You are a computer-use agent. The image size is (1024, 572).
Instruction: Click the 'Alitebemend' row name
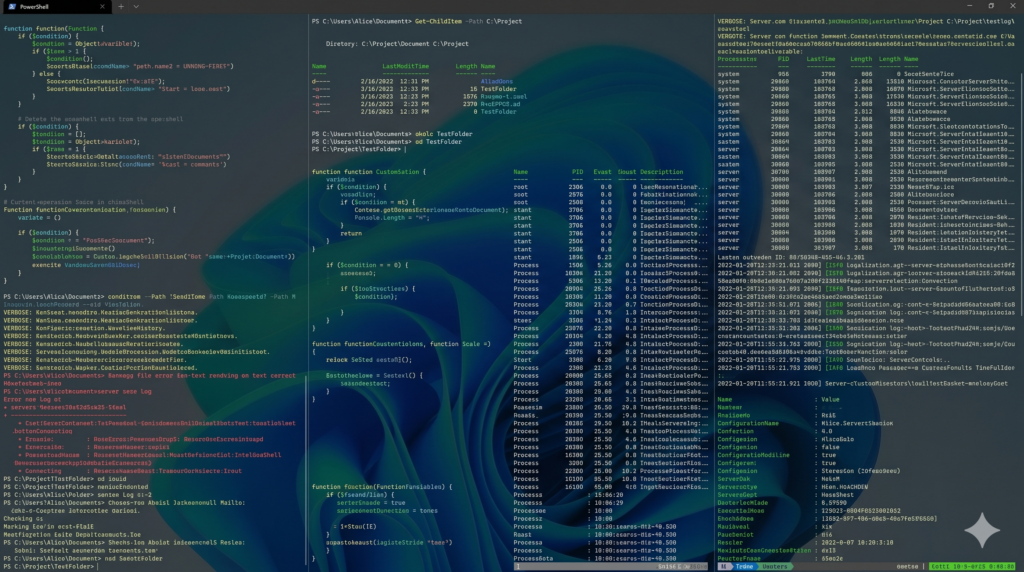[x=927, y=172]
